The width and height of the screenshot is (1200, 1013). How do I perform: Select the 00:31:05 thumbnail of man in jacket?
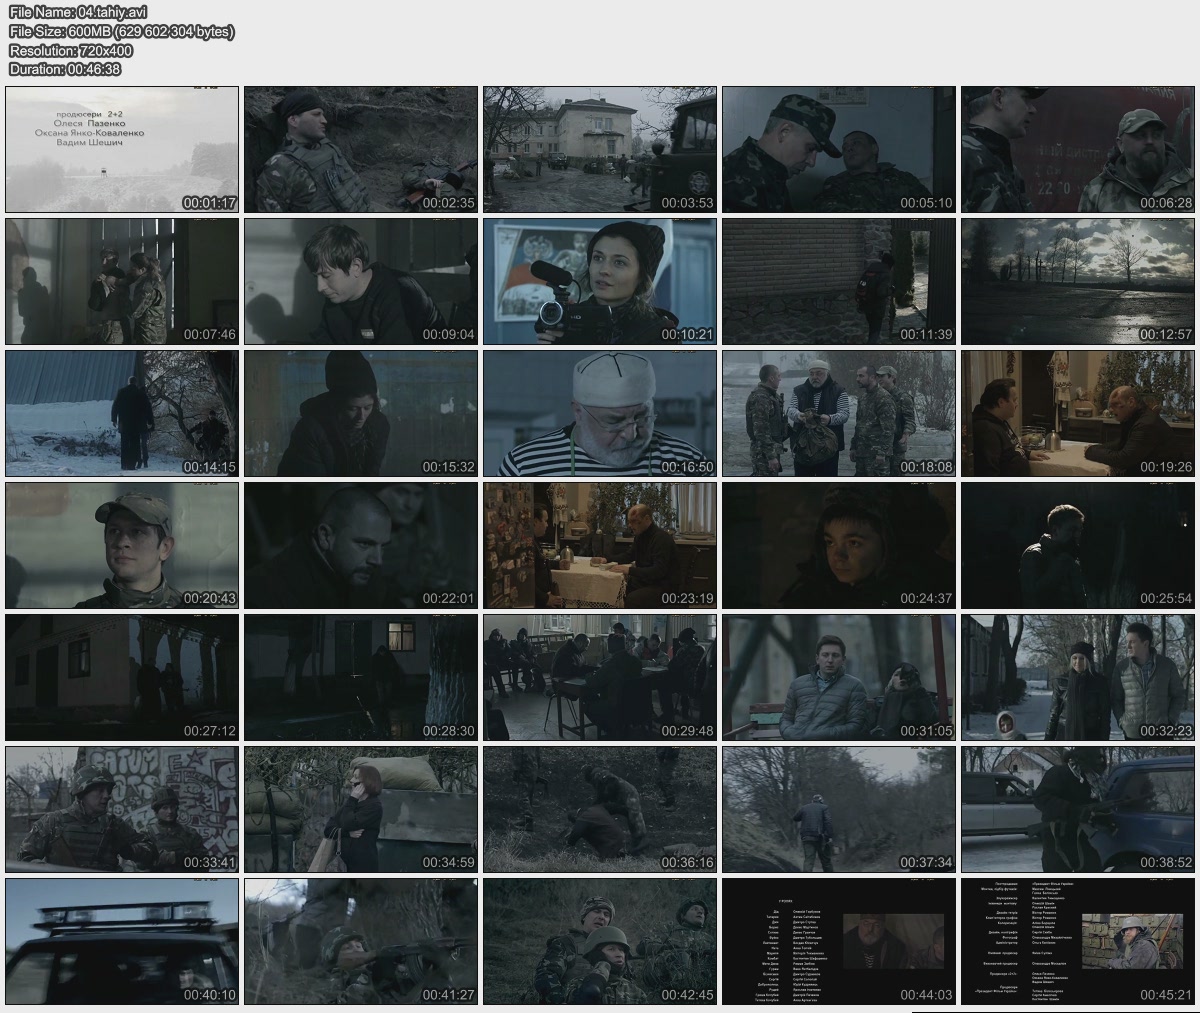pyautogui.click(x=839, y=677)
